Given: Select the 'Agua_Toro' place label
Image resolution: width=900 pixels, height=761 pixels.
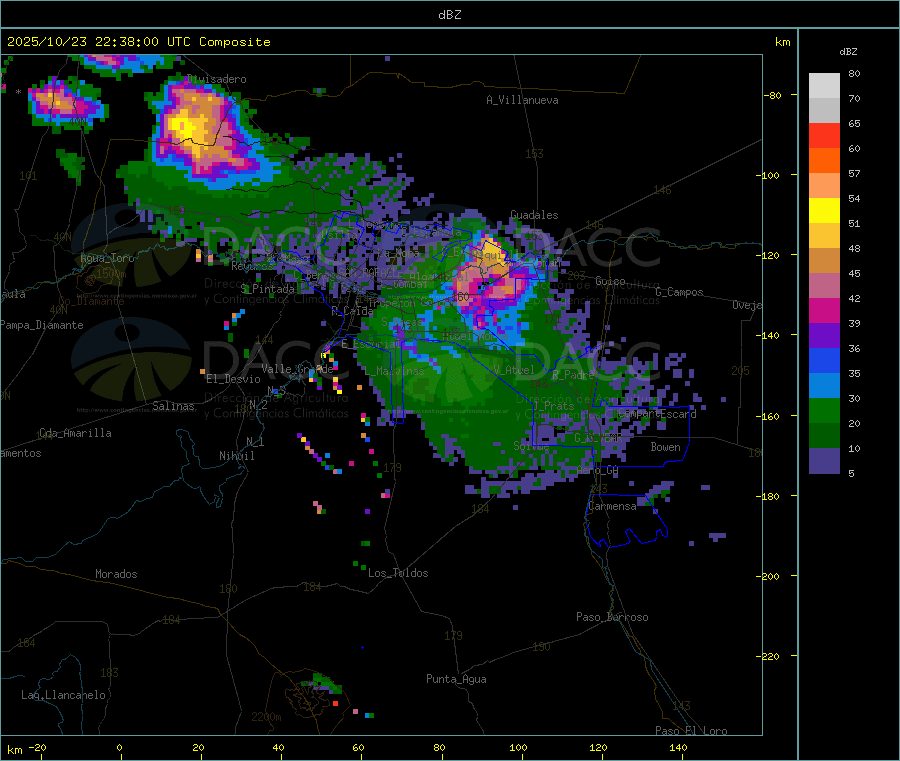Looking at the screenshot, I should point(107,258).
